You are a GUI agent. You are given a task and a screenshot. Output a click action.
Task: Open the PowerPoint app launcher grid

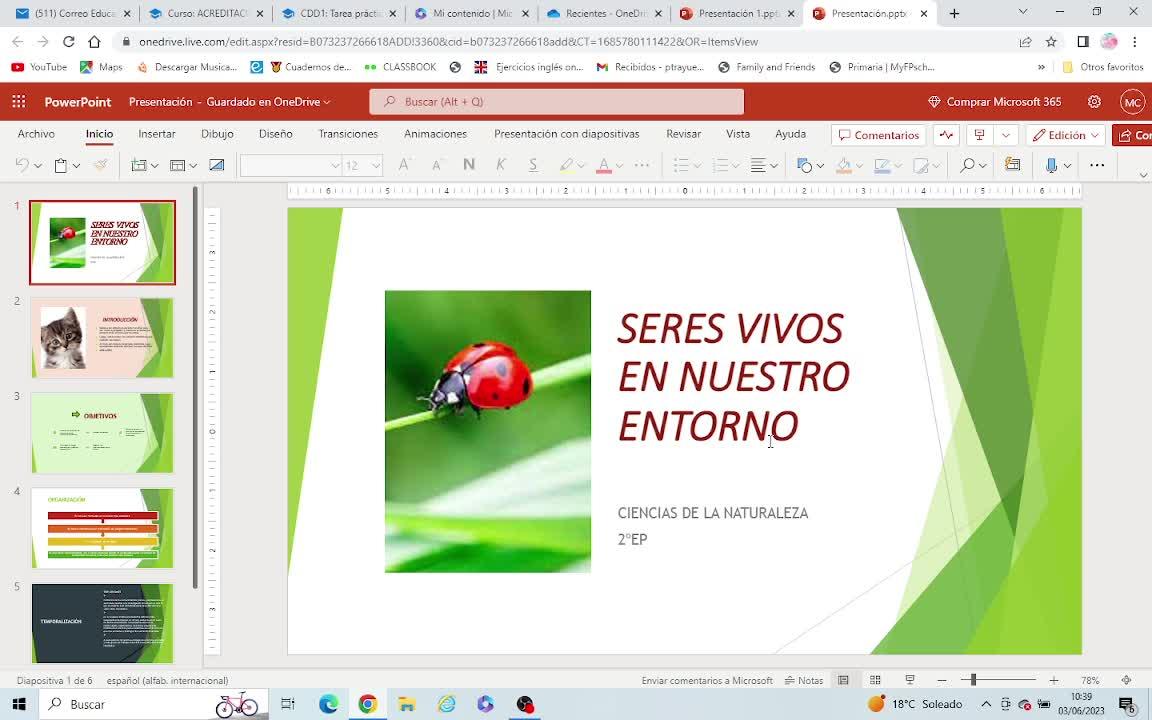click(x=19, y=102)
